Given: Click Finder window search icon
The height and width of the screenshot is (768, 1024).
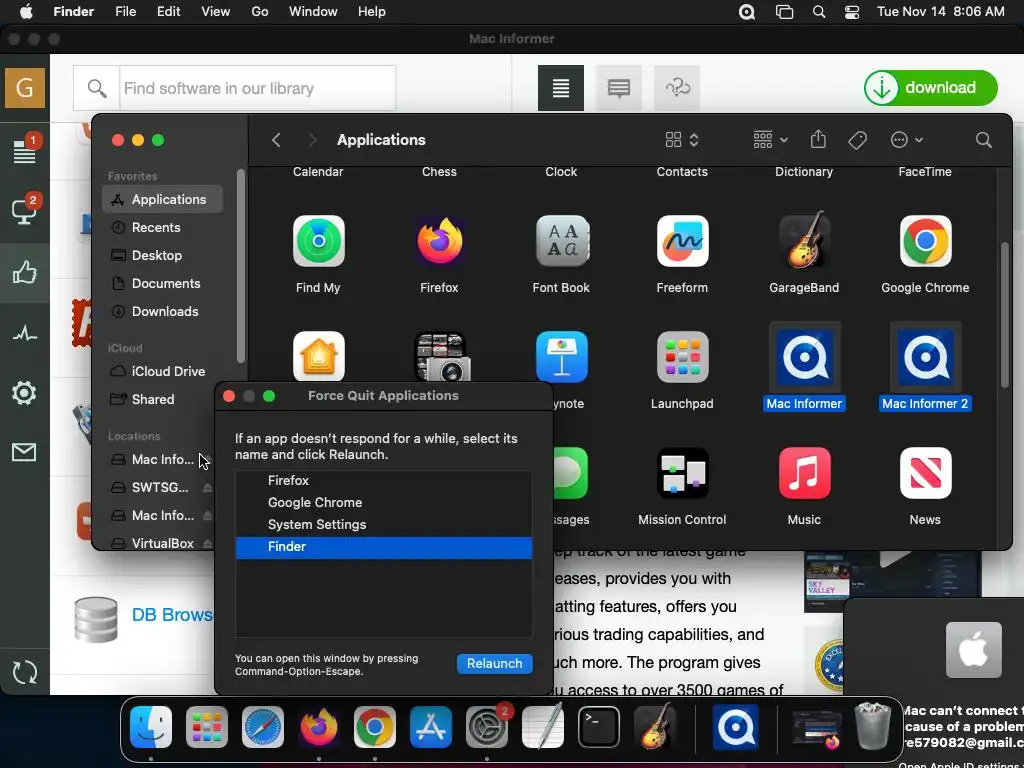Looking at the screenshot, I should 984,140.
